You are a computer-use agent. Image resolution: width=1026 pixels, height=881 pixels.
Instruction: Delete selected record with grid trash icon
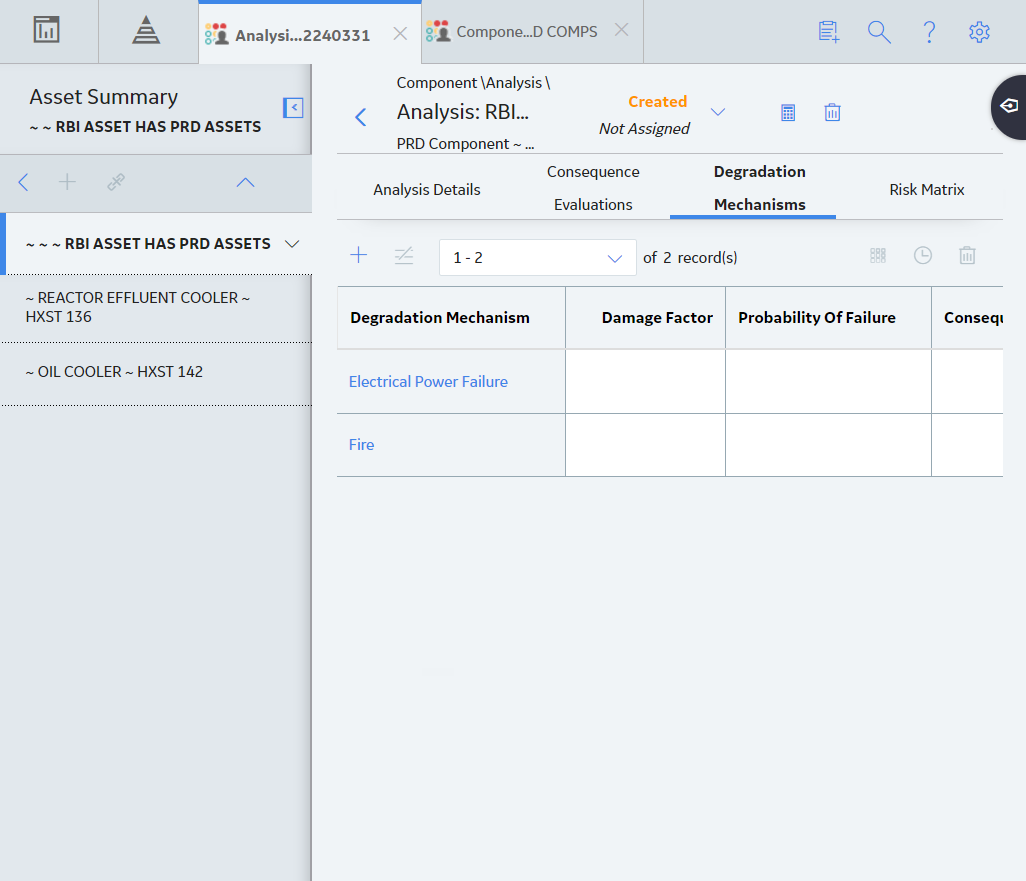(x=967, y=255)
